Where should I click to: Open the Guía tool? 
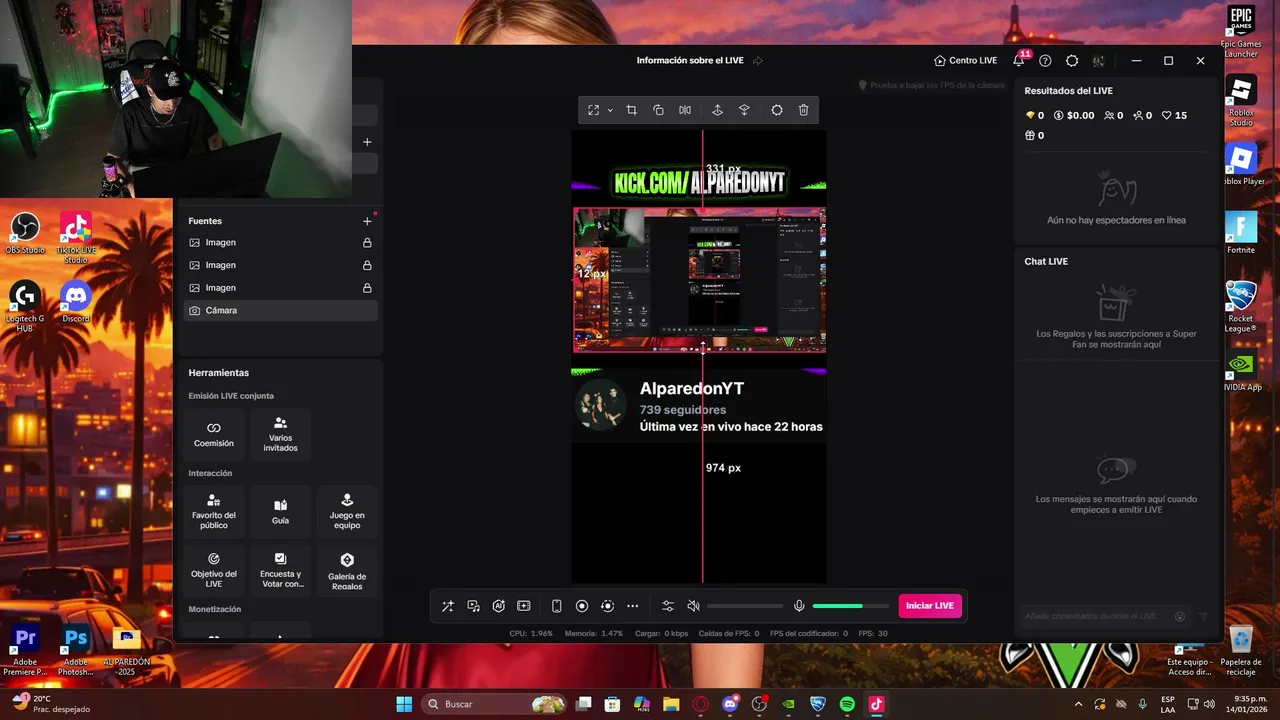click(x=281, y=512)
